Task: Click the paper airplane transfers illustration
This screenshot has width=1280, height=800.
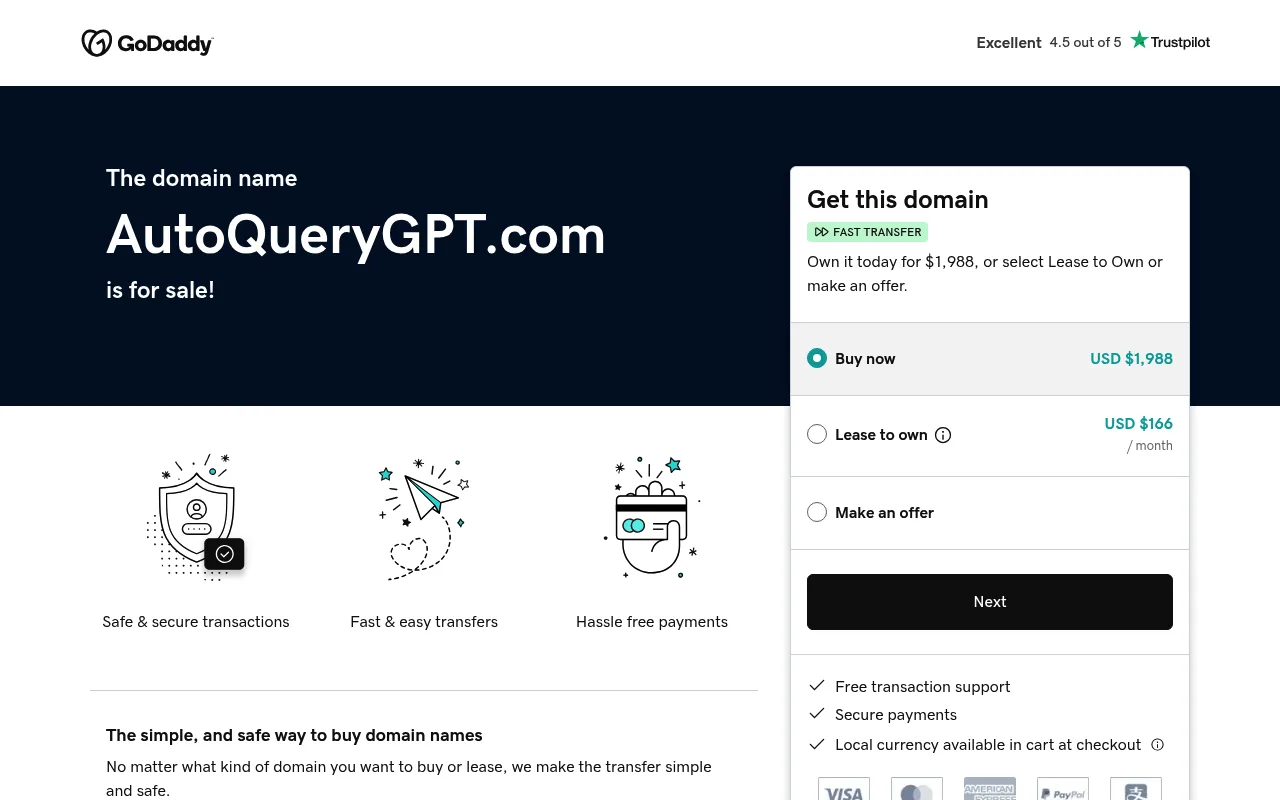Action: coord(424,518)
